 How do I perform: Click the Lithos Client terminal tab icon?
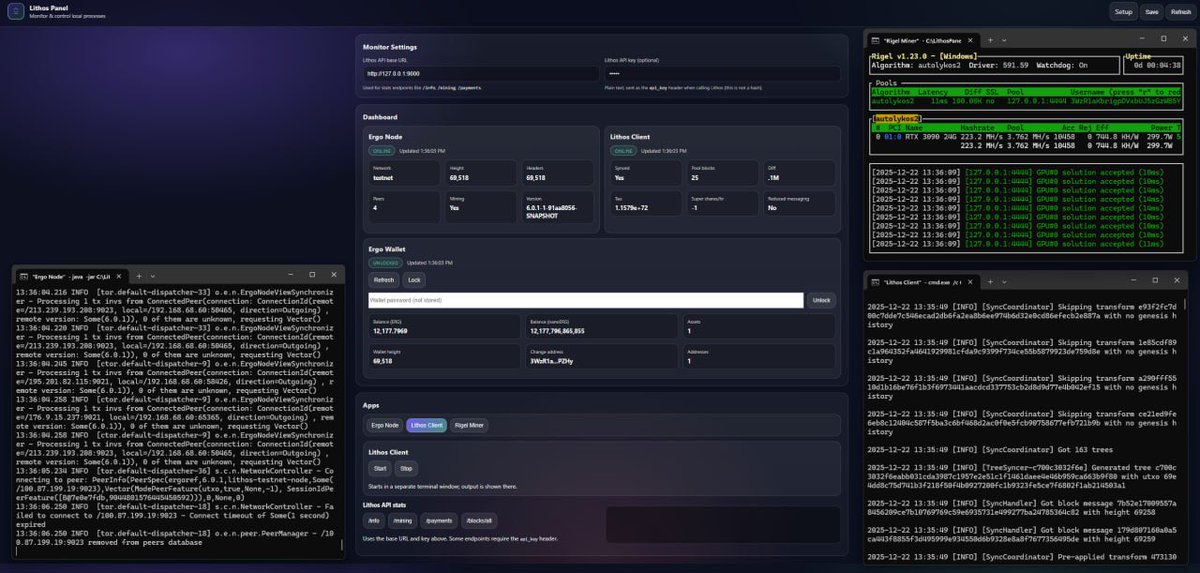(x=877, y=282)
